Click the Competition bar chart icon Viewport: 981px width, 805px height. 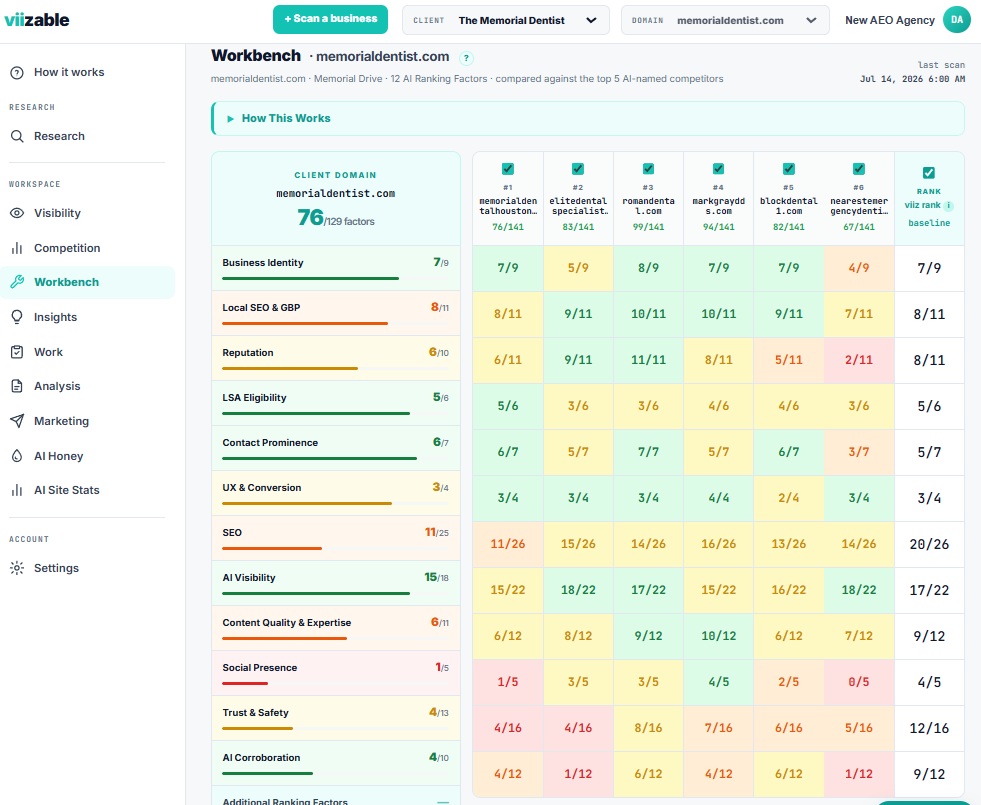pyautogui.click(x=18, y=248)
